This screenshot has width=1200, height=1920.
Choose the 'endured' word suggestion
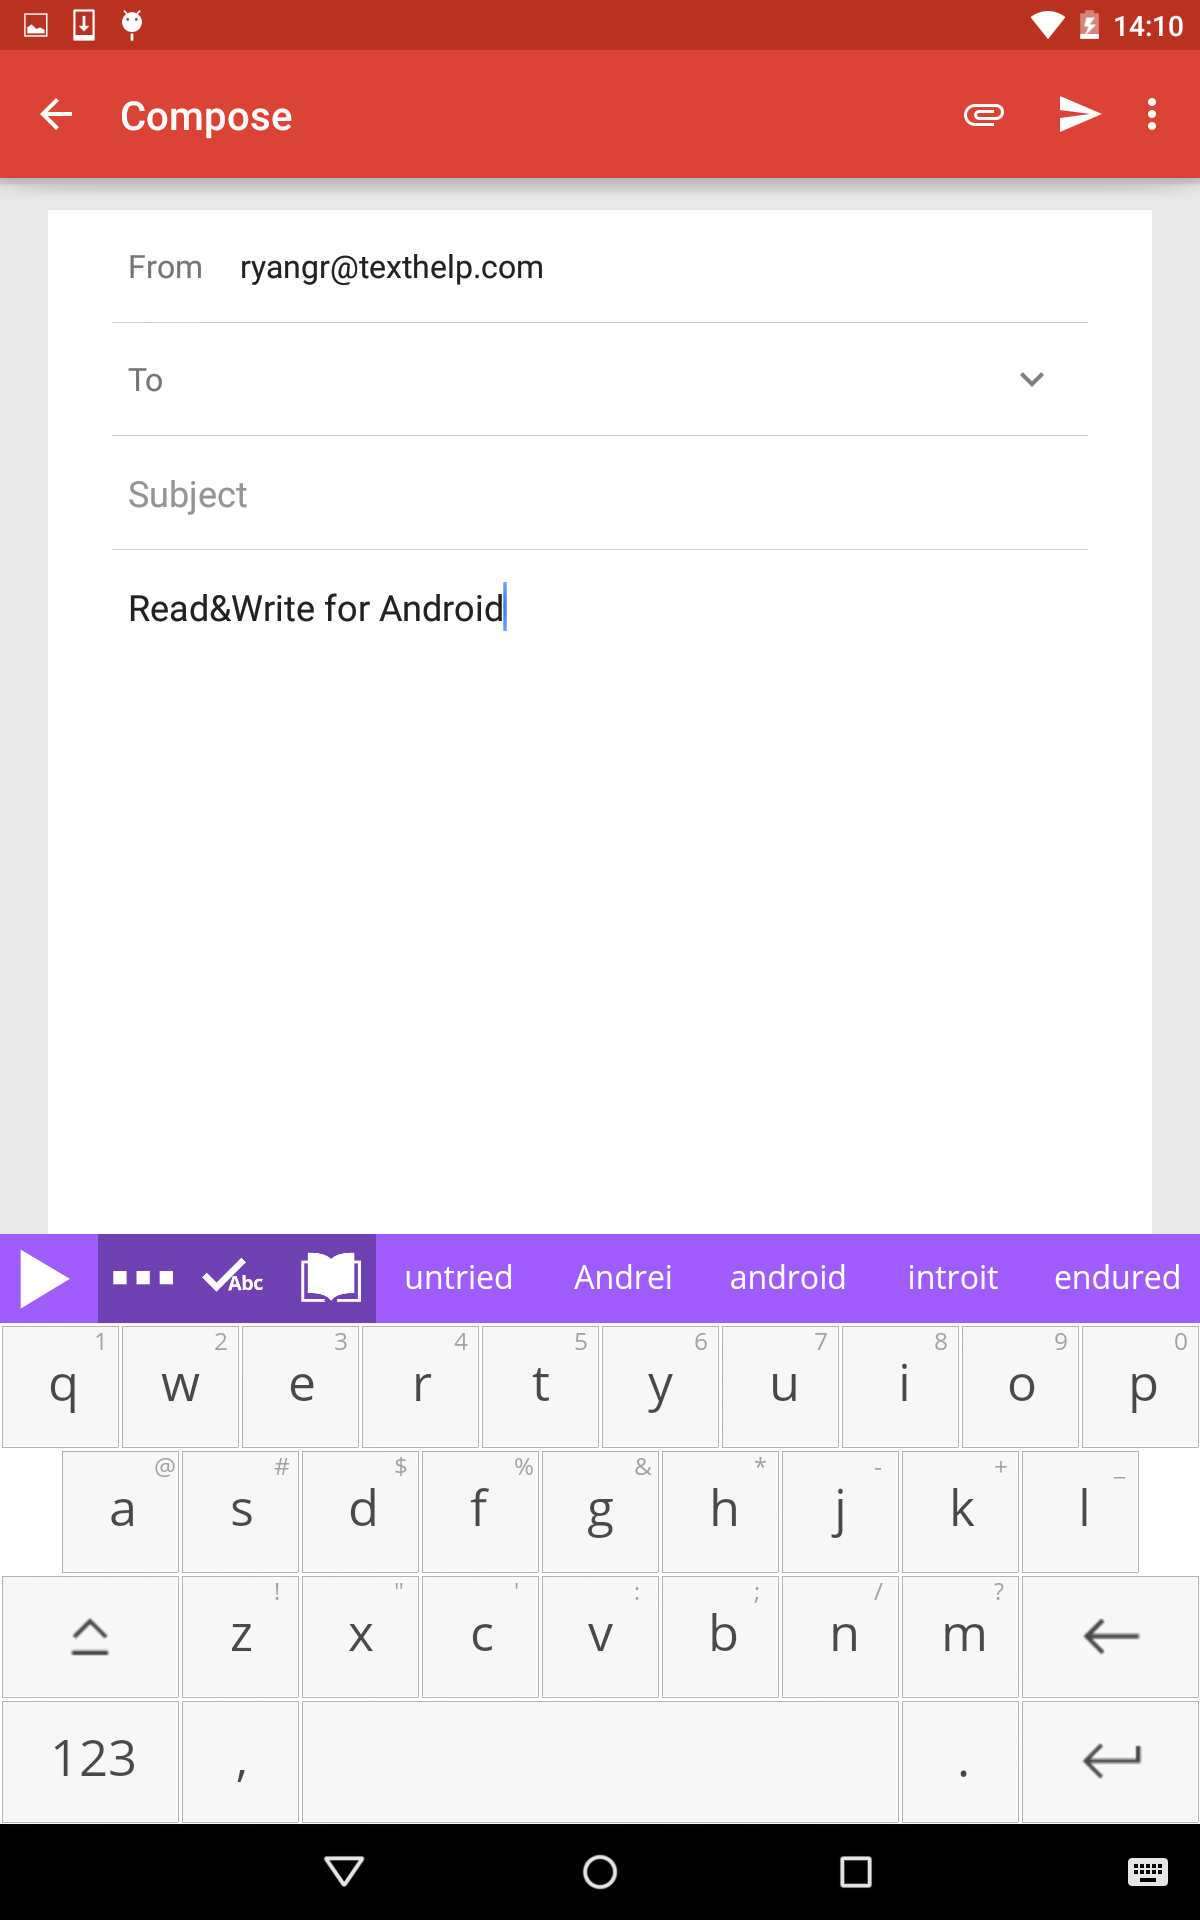coord(1117,1278)
